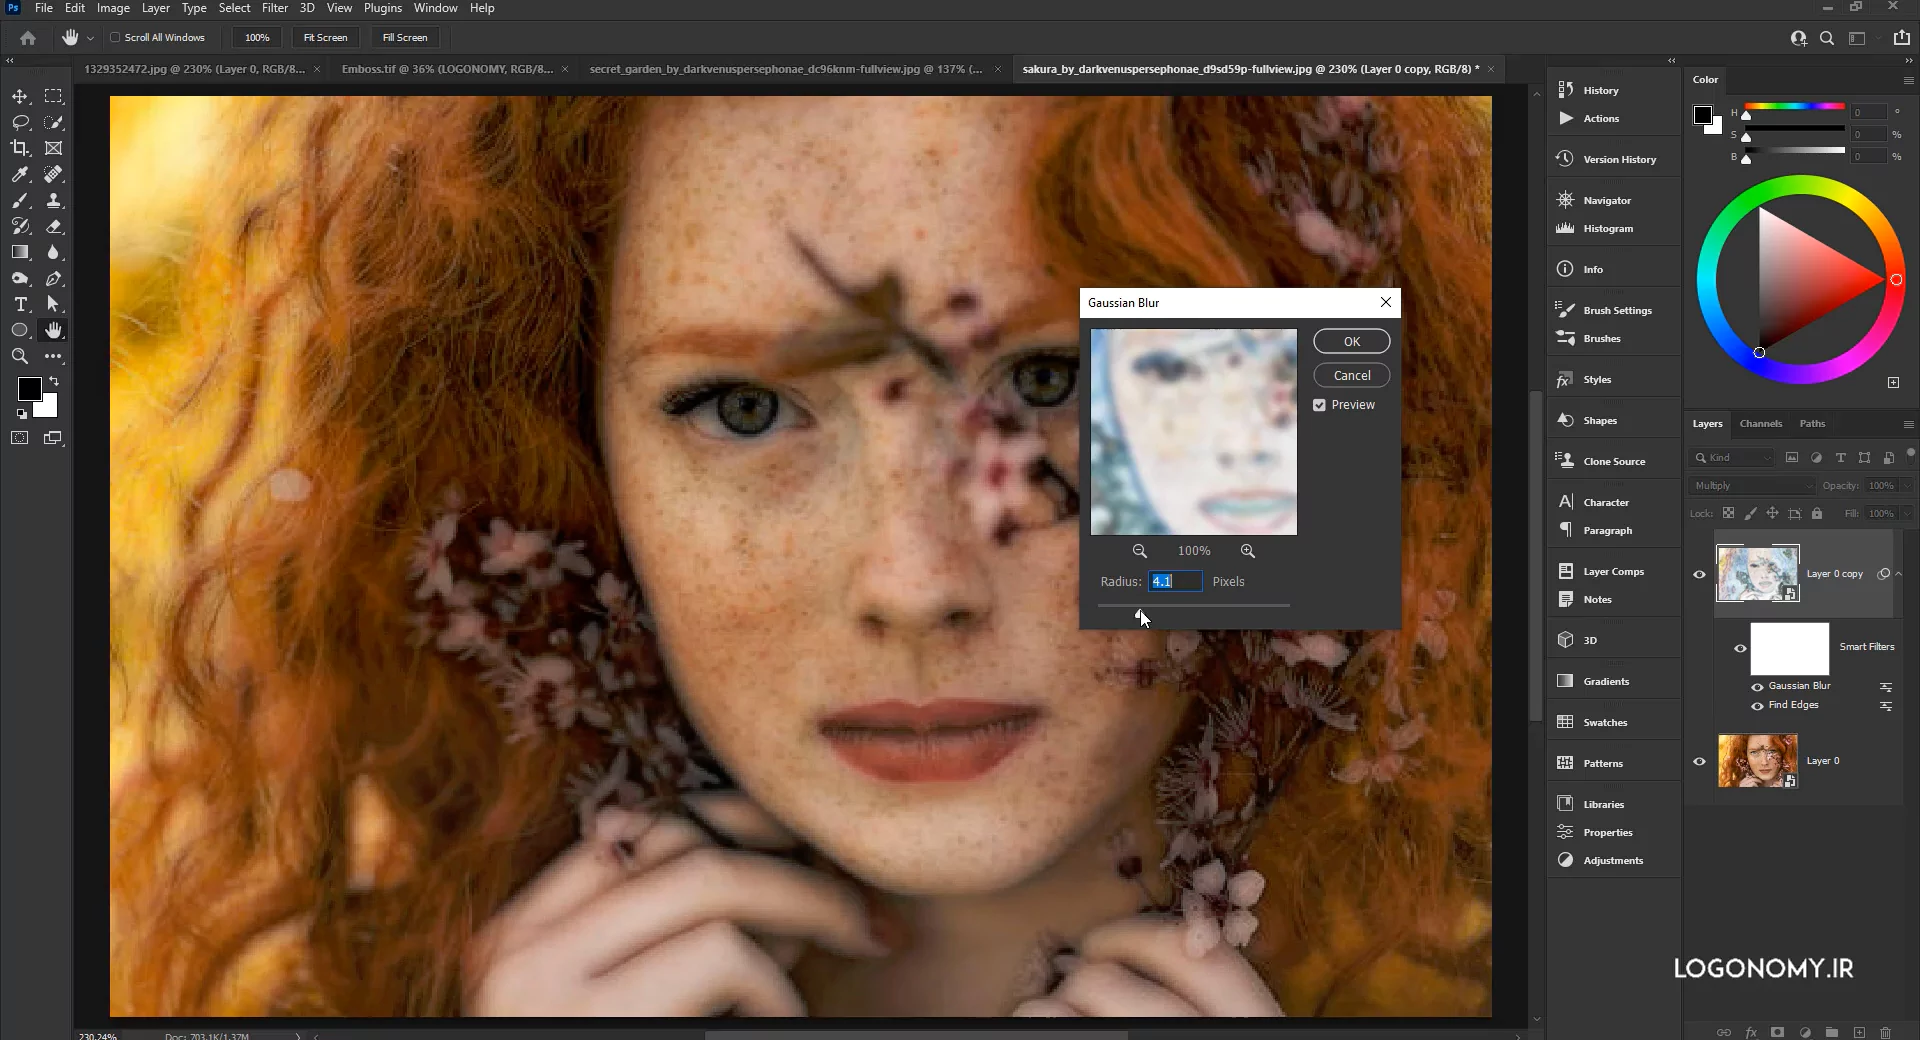Collapse Layer 0 copy smart filters
The width and height of the screenshot is (1920, 1040).
tap(1899, 574)
